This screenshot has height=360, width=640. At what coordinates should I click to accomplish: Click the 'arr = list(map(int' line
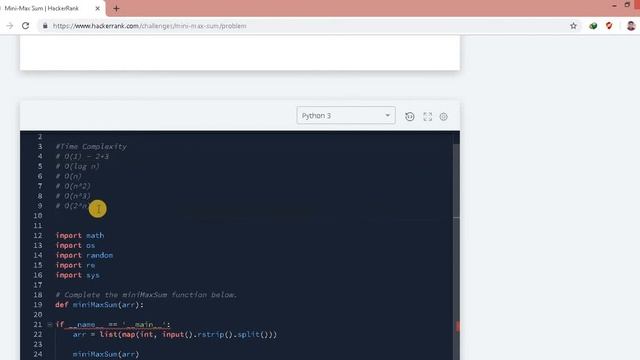(175, 335)
